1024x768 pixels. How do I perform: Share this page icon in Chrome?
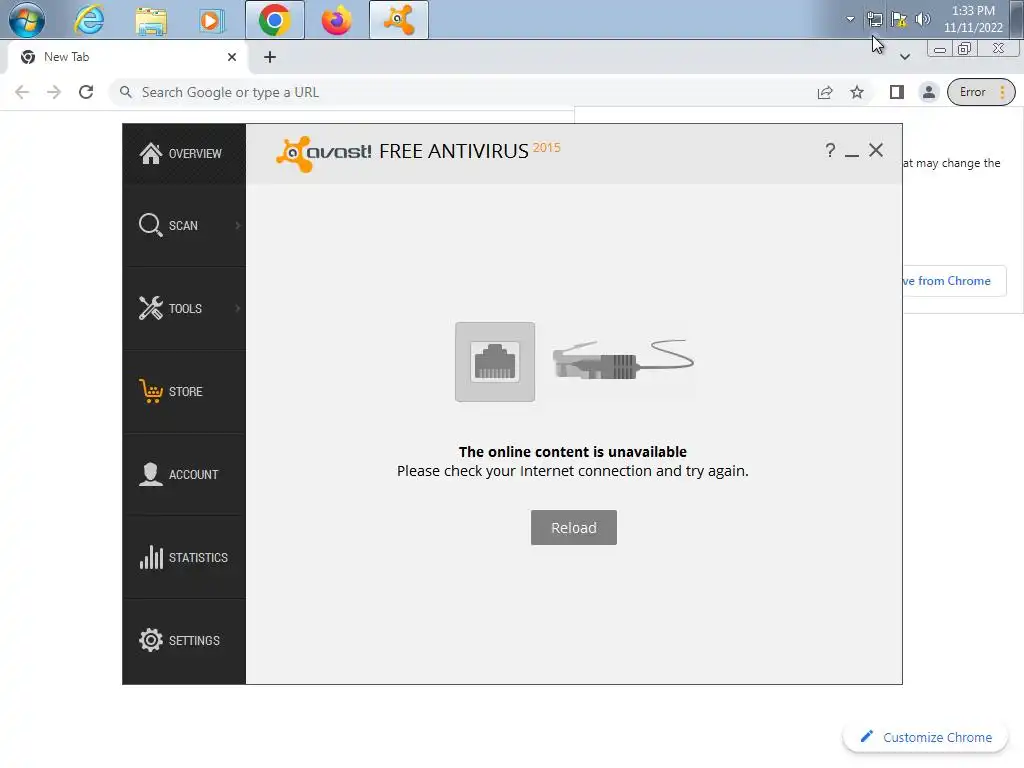825,92
